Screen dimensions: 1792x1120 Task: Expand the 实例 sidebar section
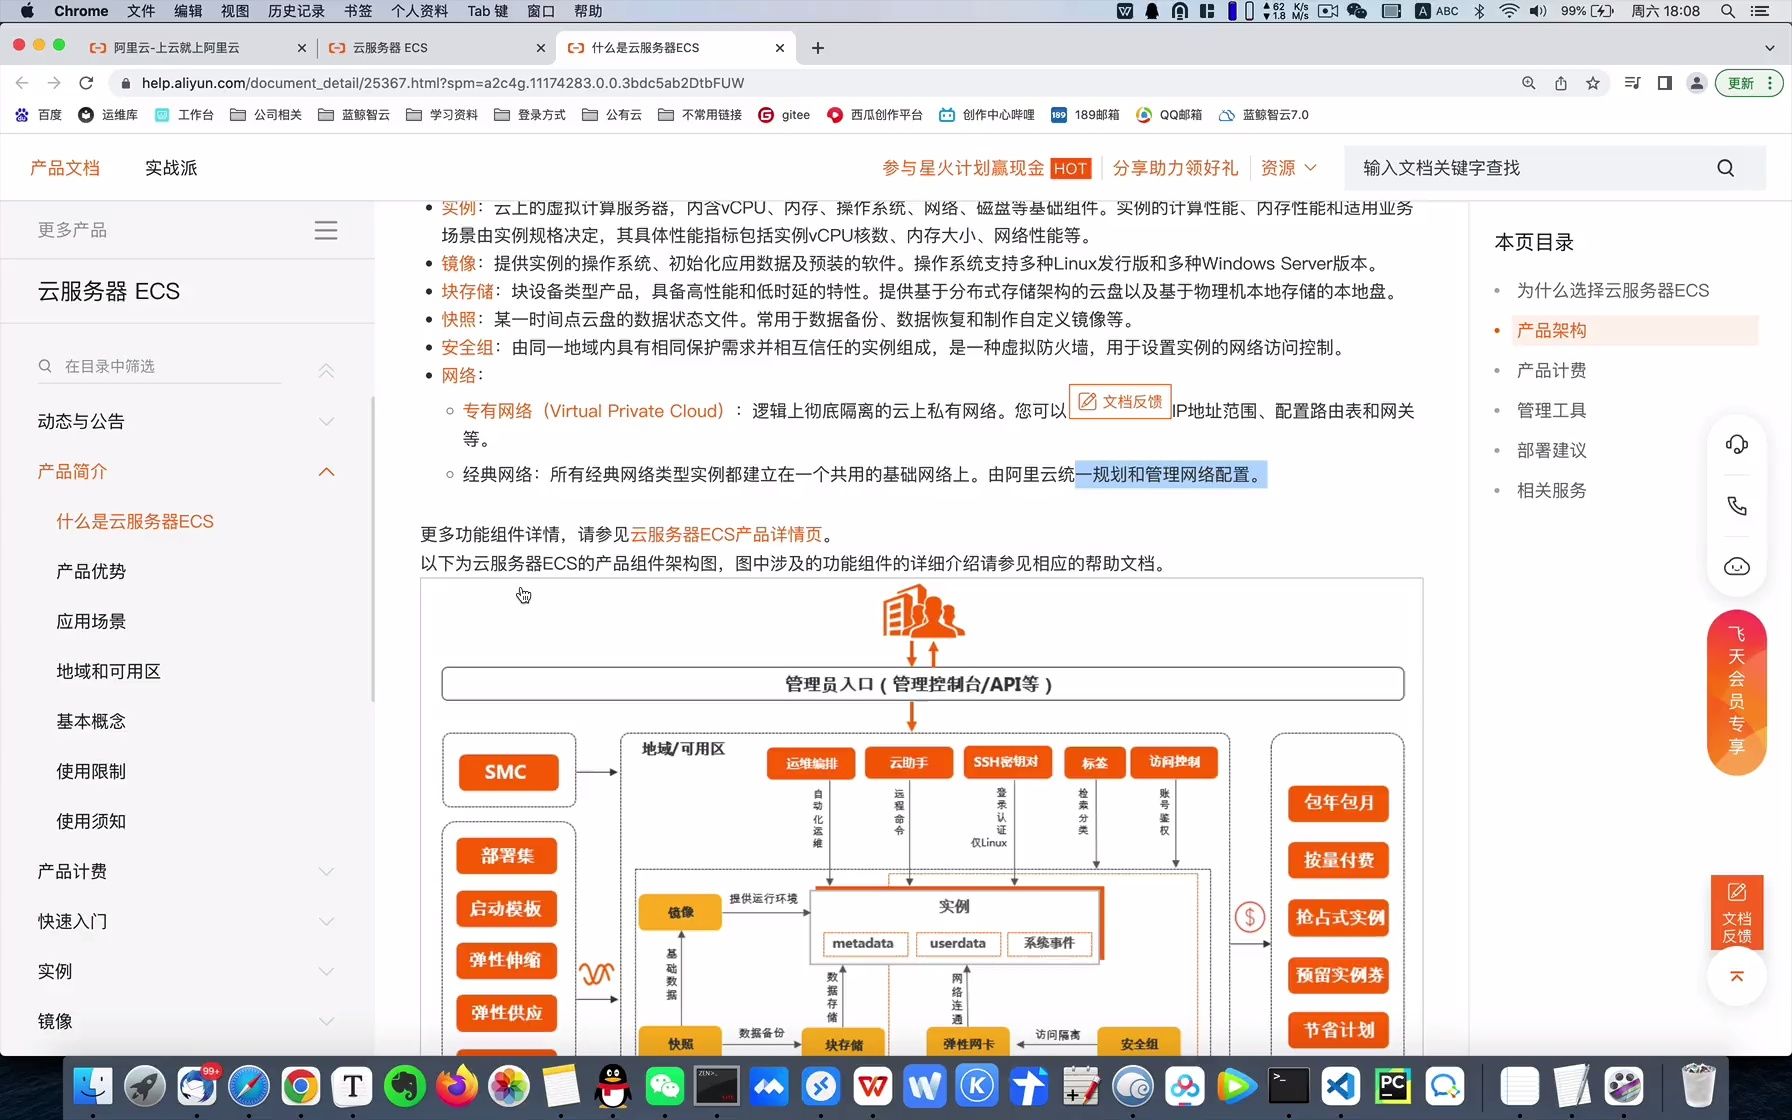(x=326, y=972)
